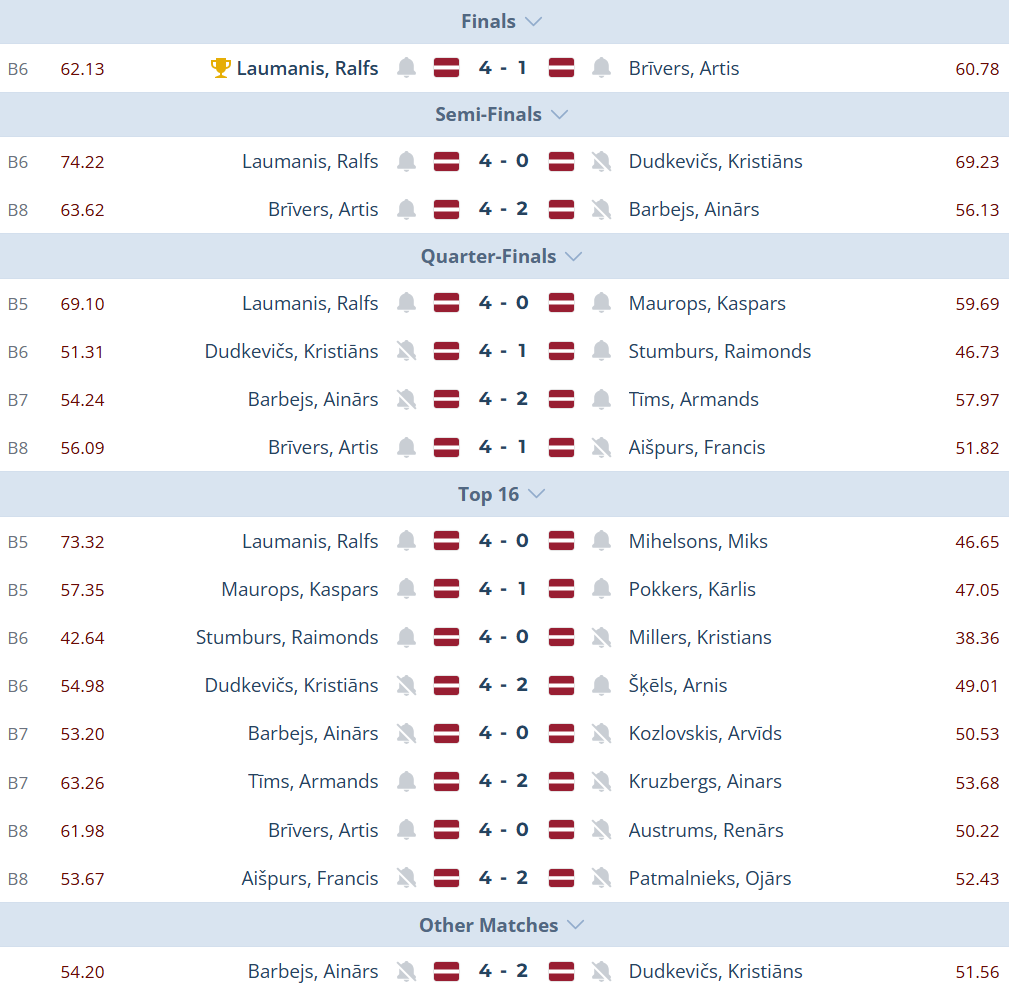
Task: Collapse the Finals section
Action: coord(533,21)
